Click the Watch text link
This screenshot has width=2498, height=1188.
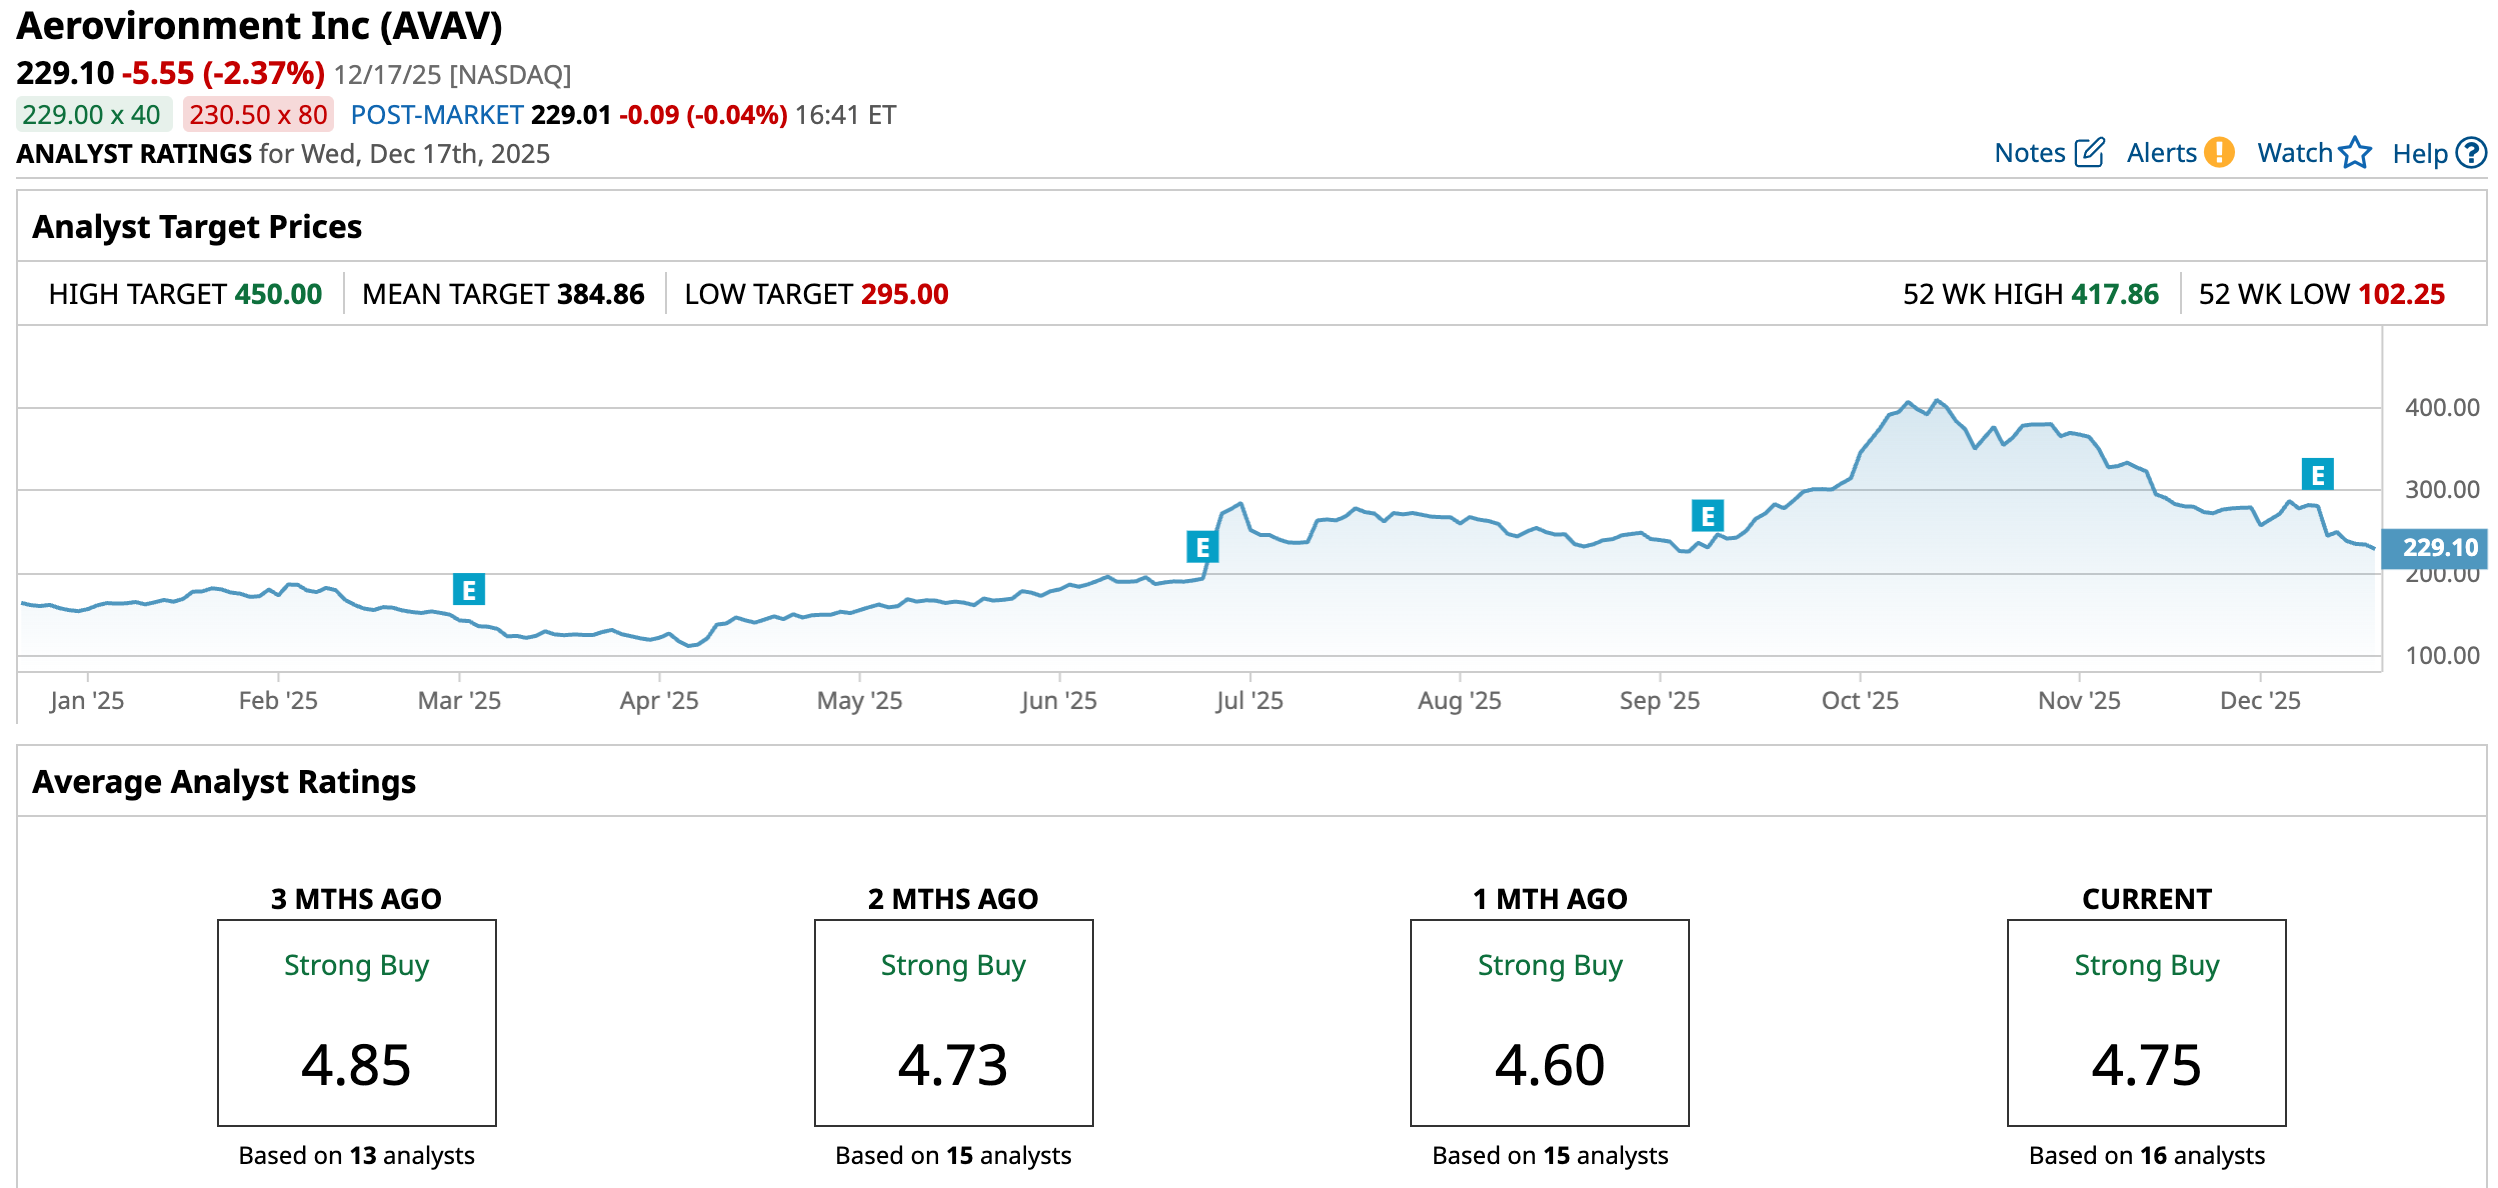2294,153
